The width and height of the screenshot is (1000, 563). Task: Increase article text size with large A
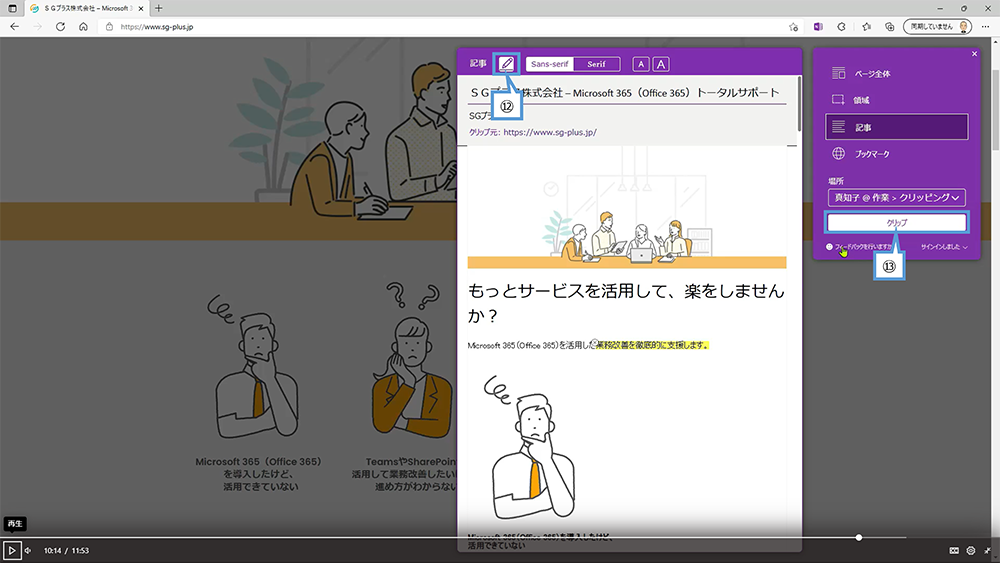click(661, 64)
